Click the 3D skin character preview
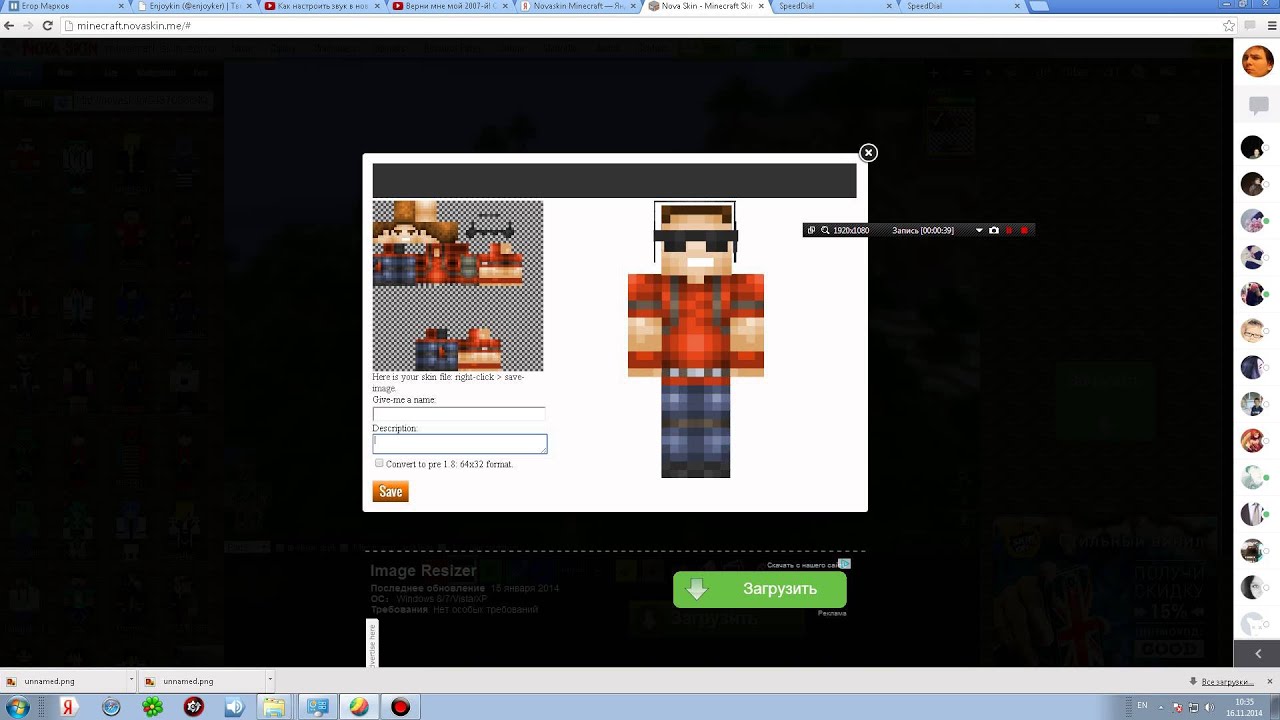 pos(696,340)
